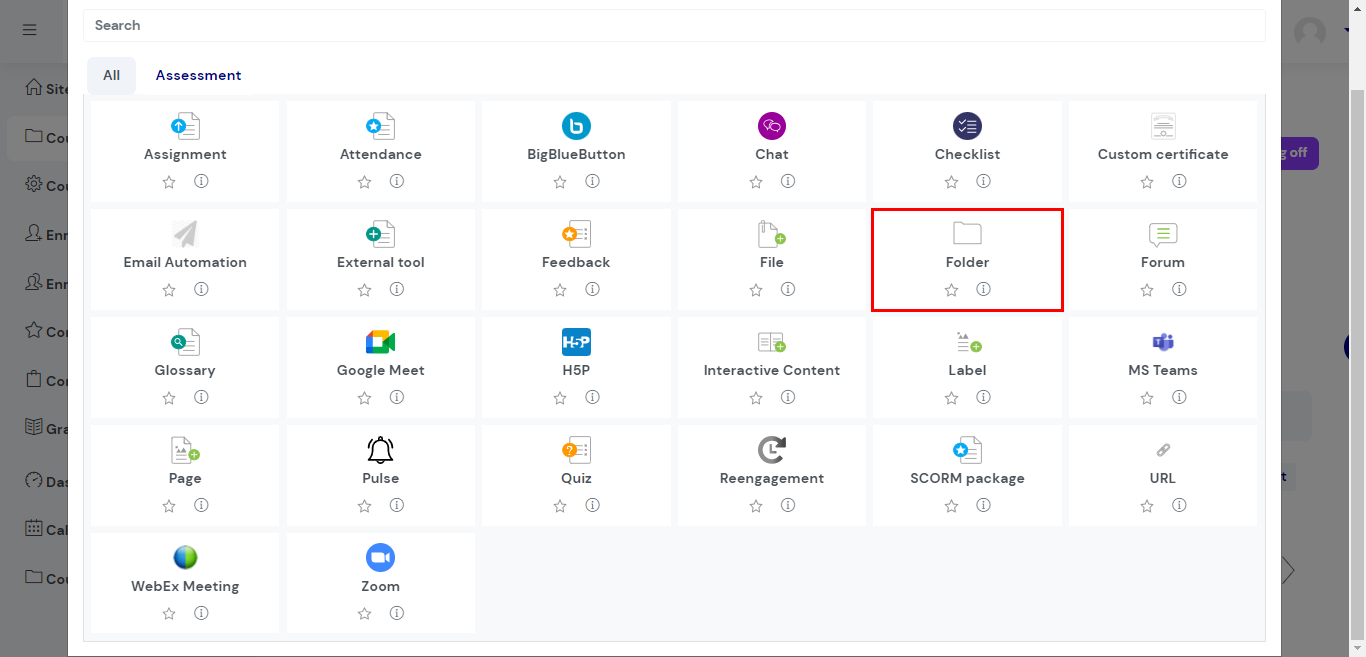Image resolution: width=1366 pixels, height=657 pixels.
Task: Choose the Page resource icon
Action: pyautogui.click(x=185, y=450)
